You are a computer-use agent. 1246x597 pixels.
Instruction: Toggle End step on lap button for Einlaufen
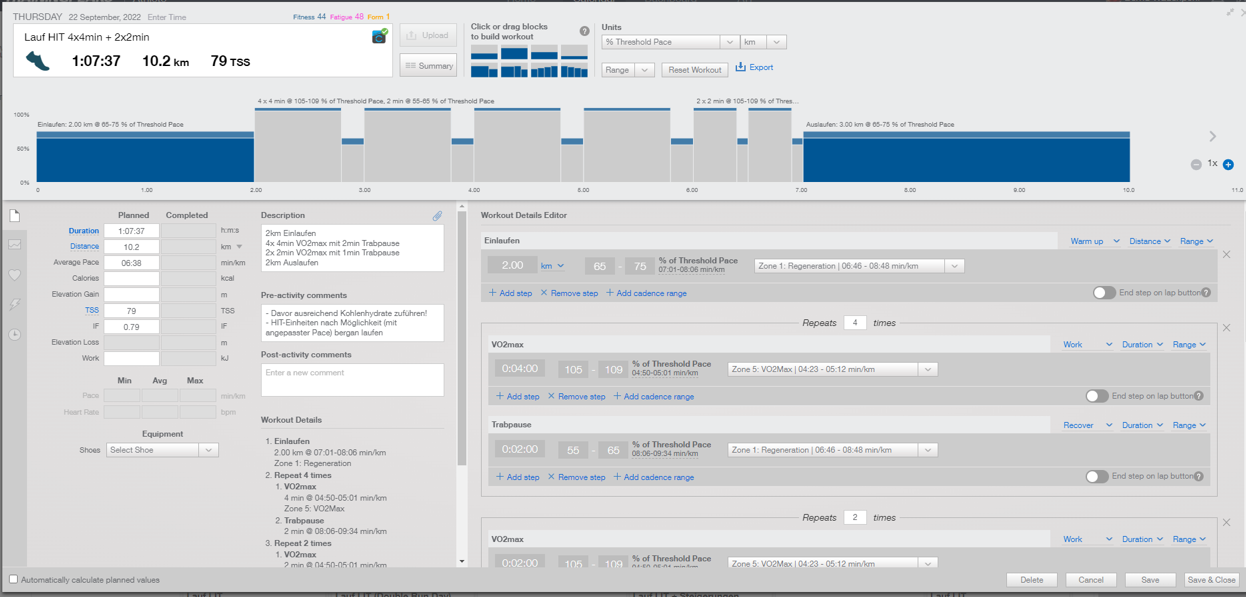[1103, 293]
